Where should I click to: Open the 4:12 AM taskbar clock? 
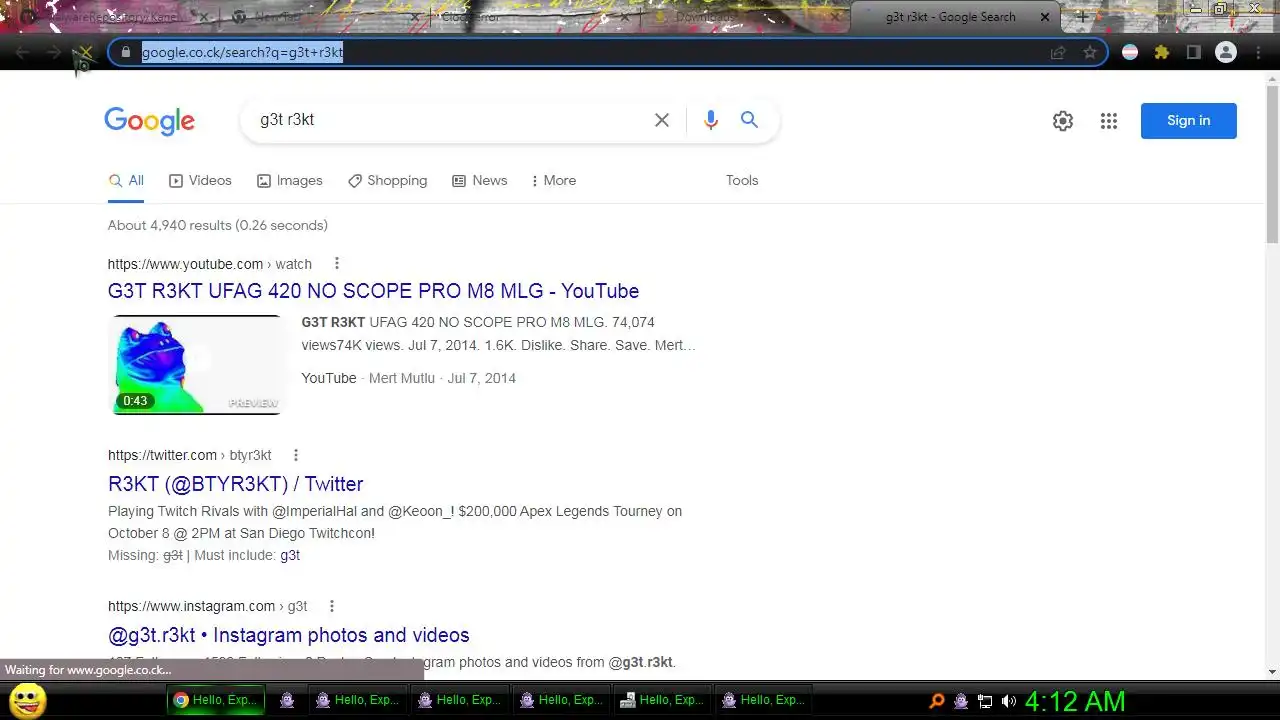tap(1075, 701)
